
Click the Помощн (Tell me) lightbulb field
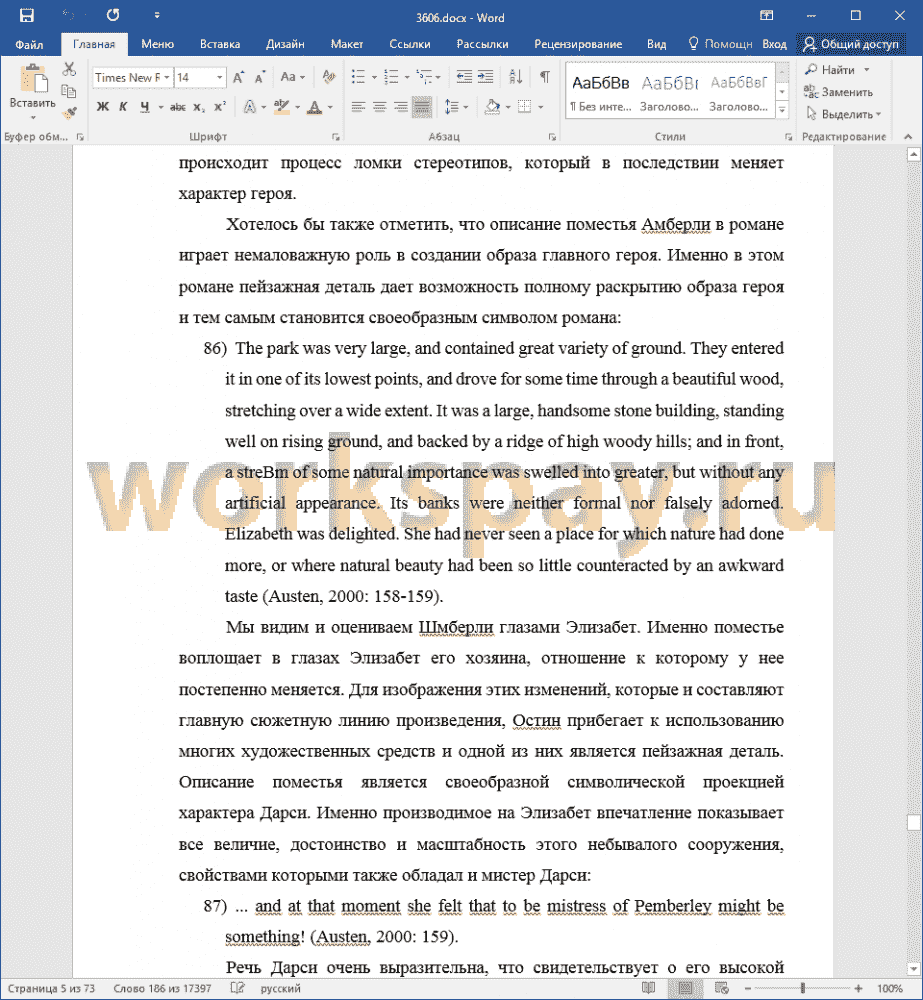[x=721, y=44]
